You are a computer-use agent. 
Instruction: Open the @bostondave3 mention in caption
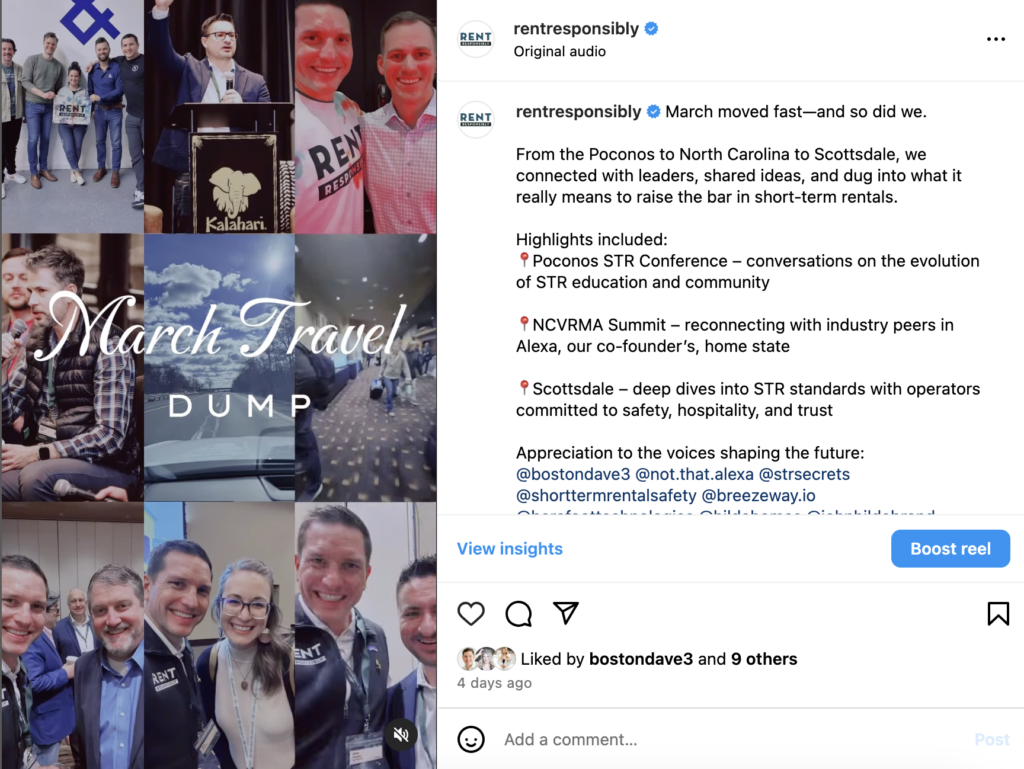coord(573,474)
